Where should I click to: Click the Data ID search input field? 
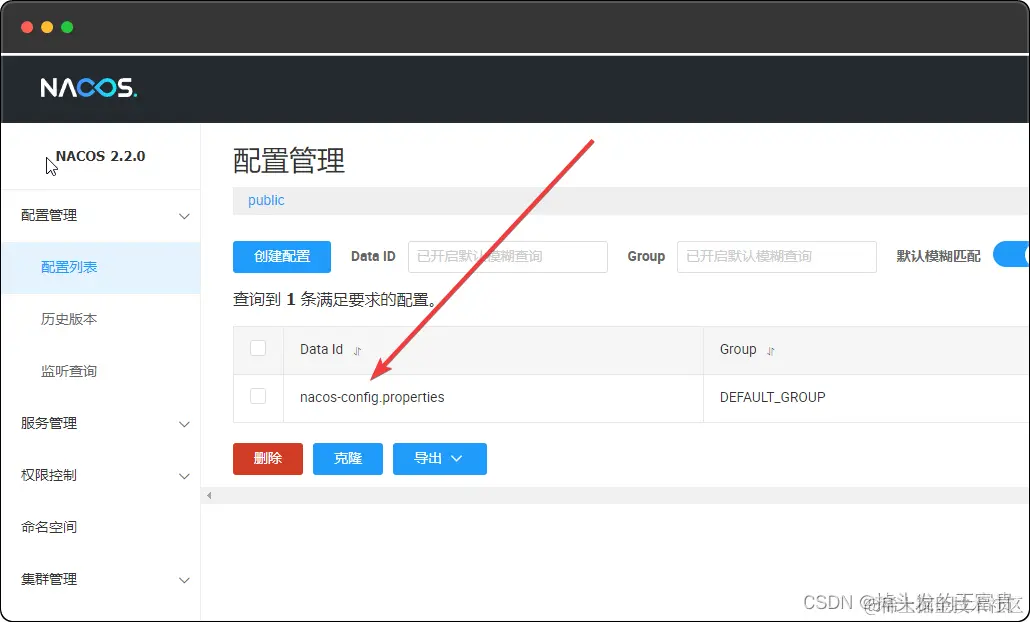507,257
